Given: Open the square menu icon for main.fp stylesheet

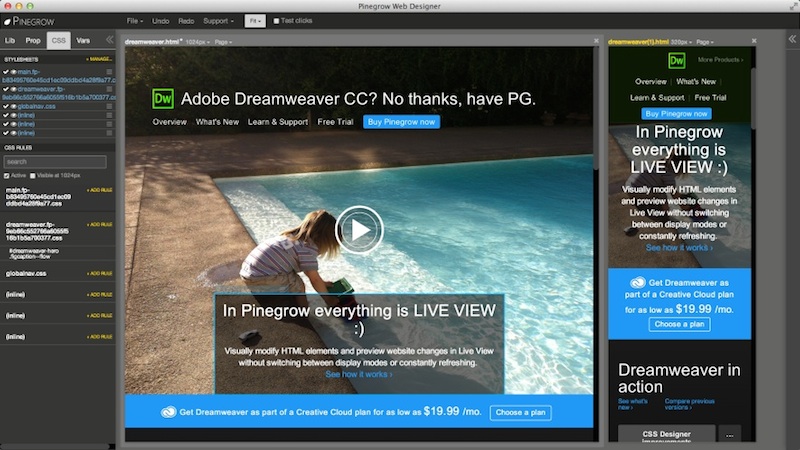Looking at the screenshot, I should [x=109, y=72].
